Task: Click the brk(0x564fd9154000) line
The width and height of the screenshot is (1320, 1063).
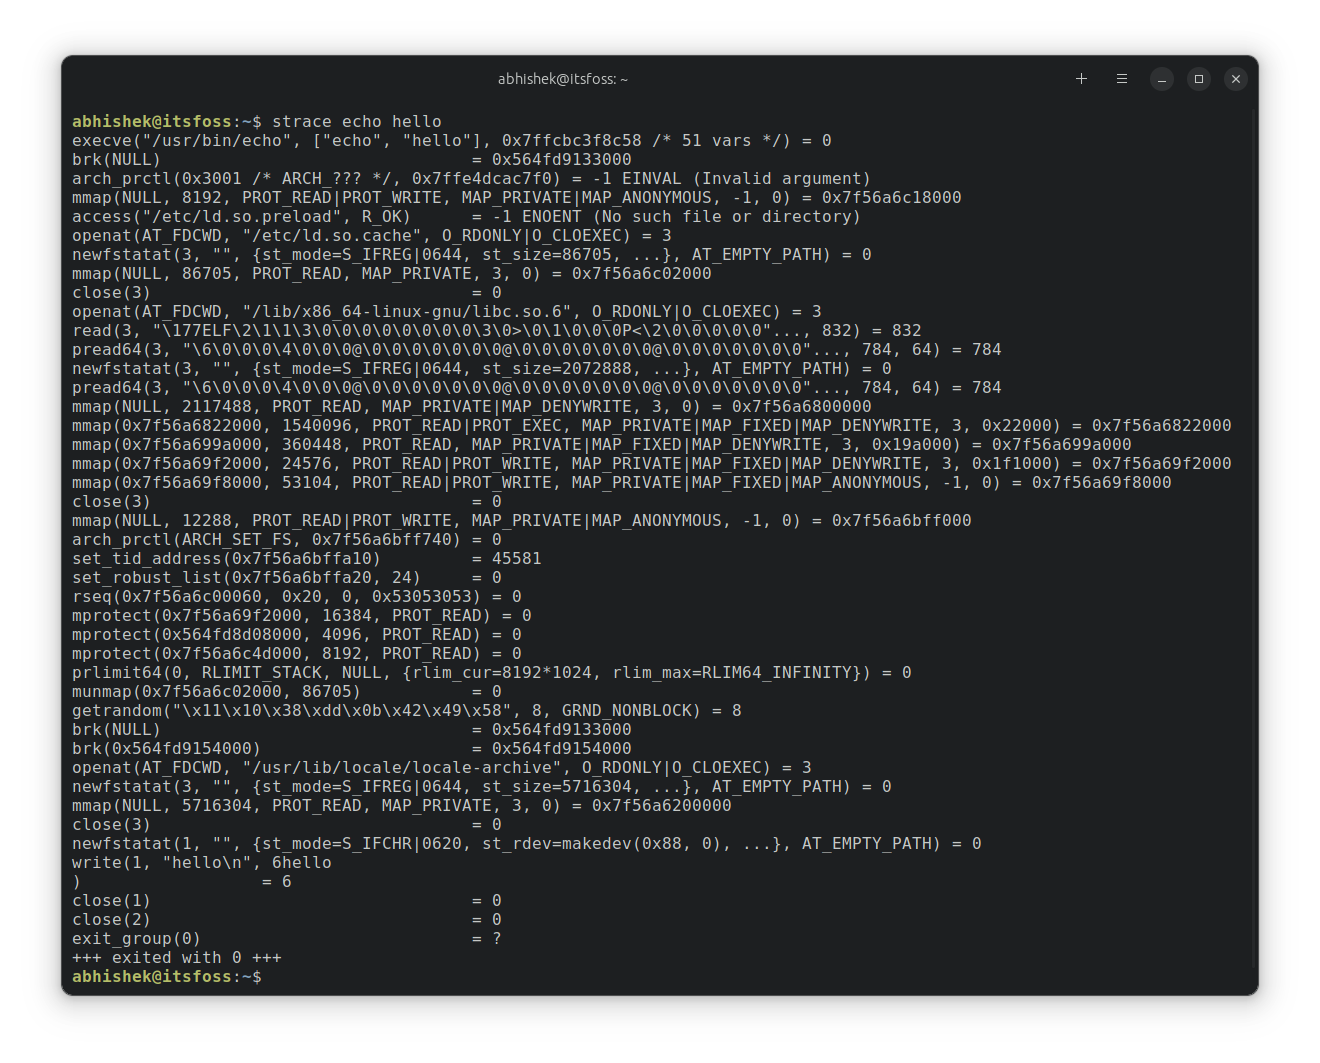Action: (x=352, y=749)
